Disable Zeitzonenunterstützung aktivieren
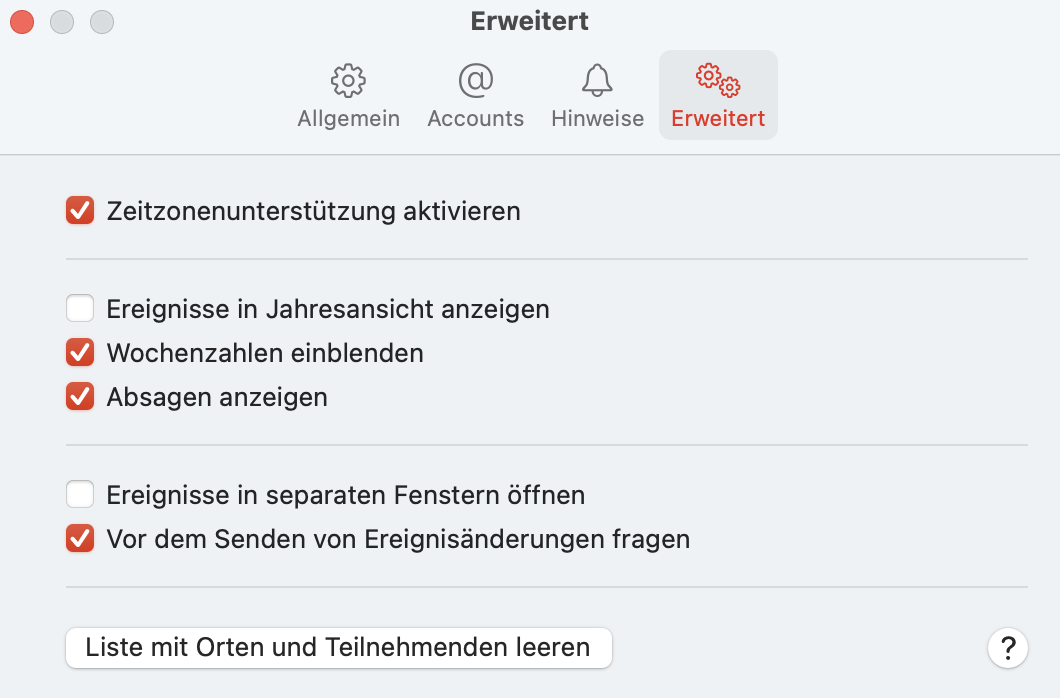This screenshot has width=1060, height=698. point(80,210)
